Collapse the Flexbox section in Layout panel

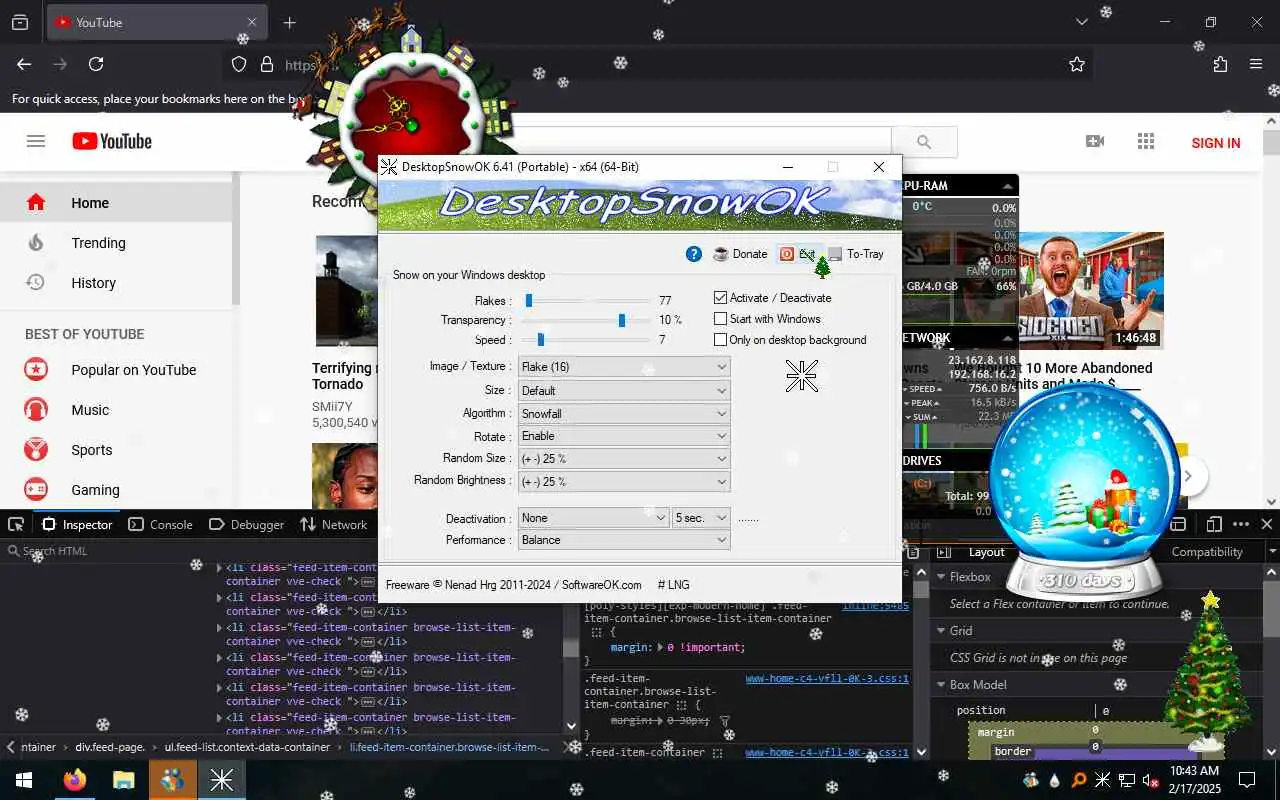941,577
